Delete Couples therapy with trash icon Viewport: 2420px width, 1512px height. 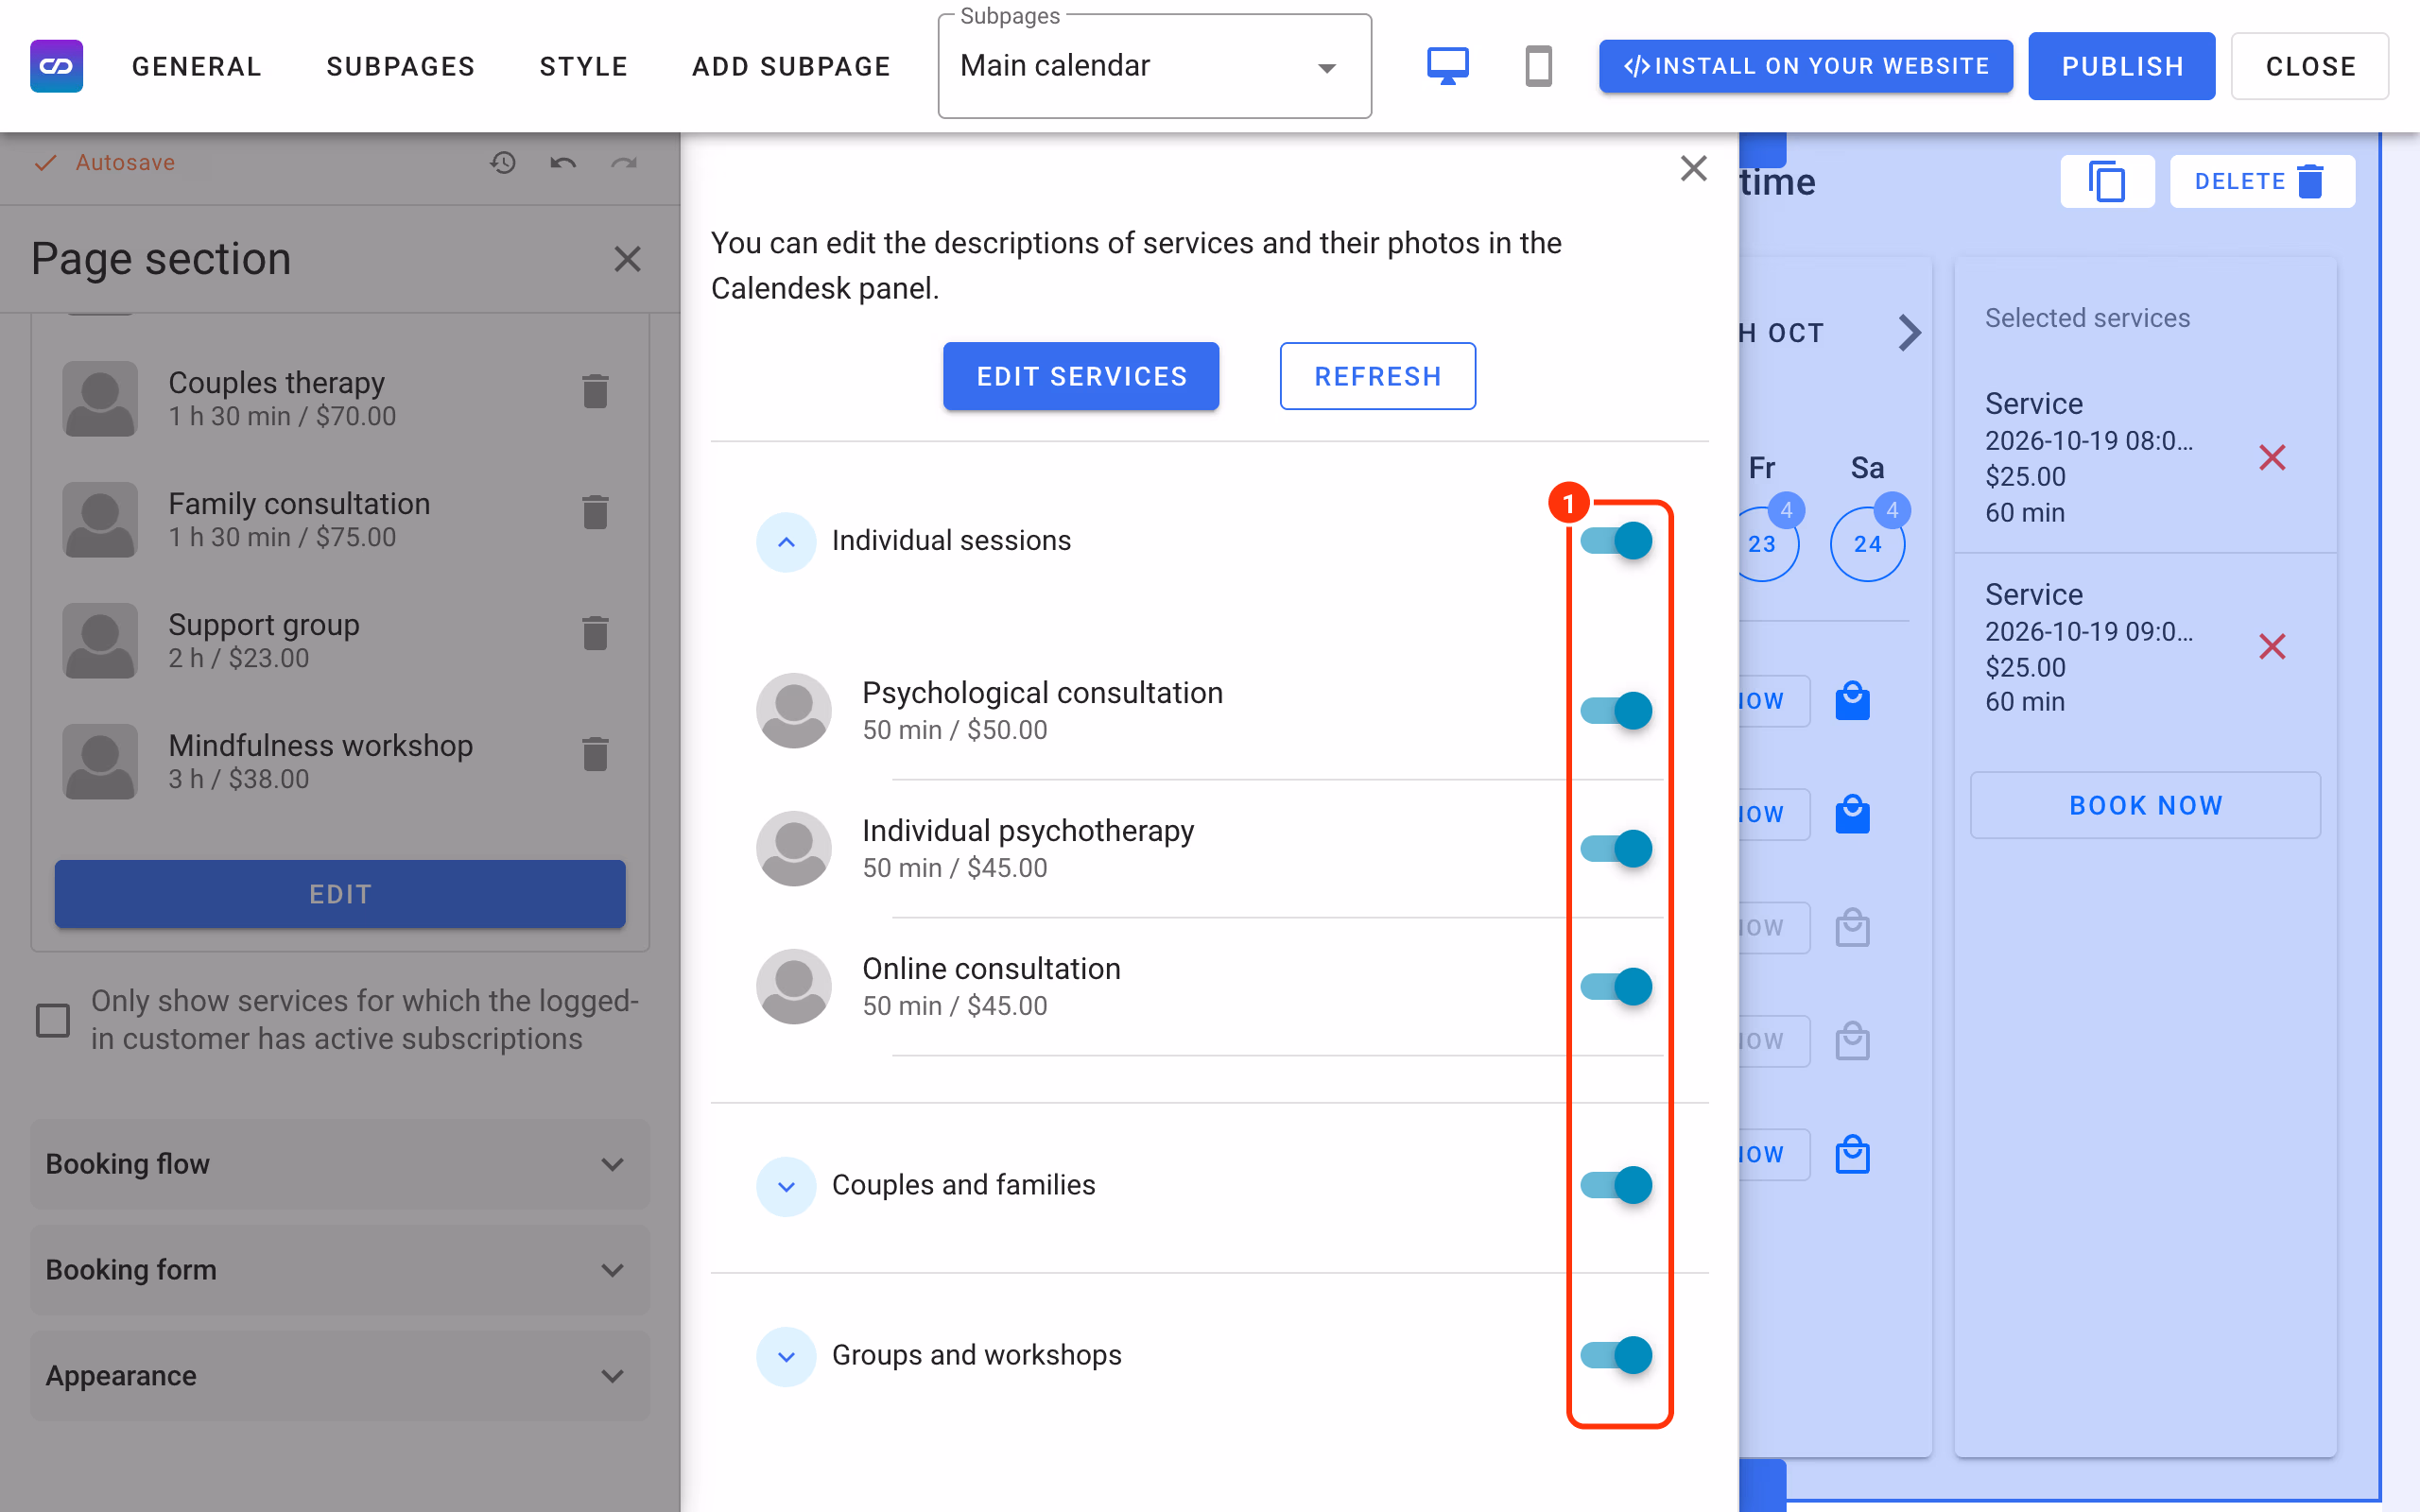coord(595,391)
